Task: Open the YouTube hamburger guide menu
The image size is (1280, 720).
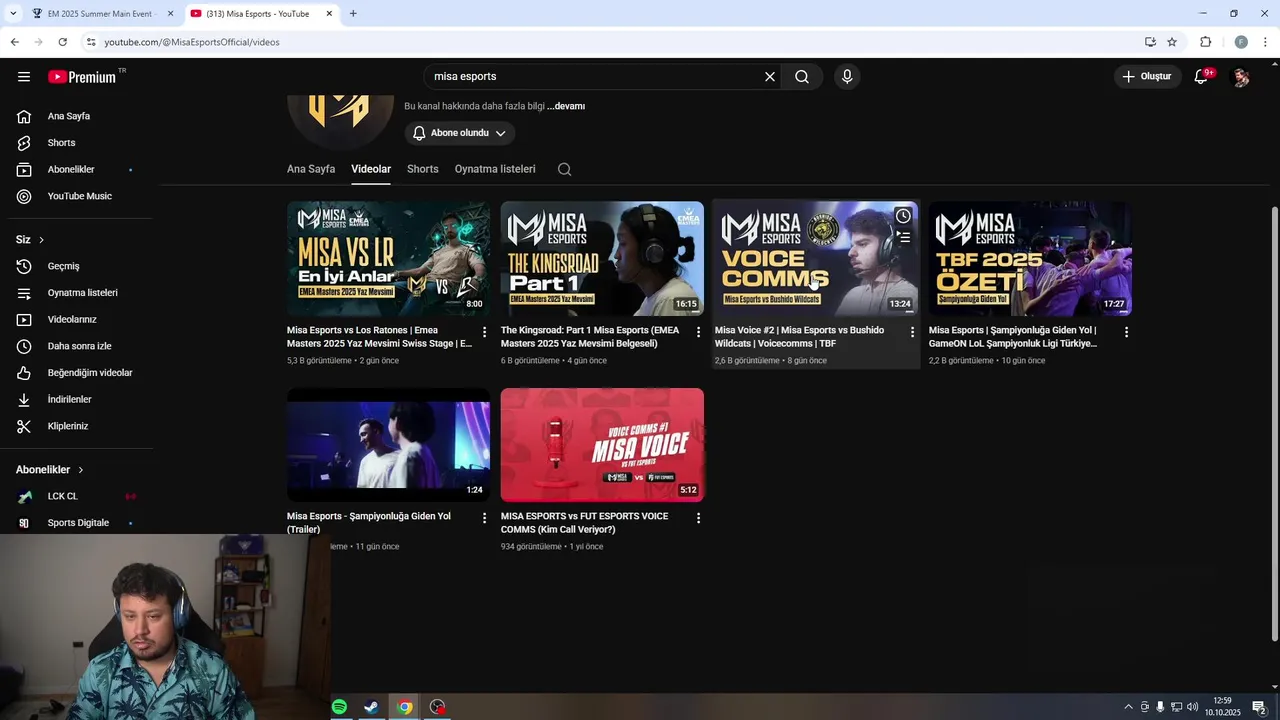Action: (24, 77)
